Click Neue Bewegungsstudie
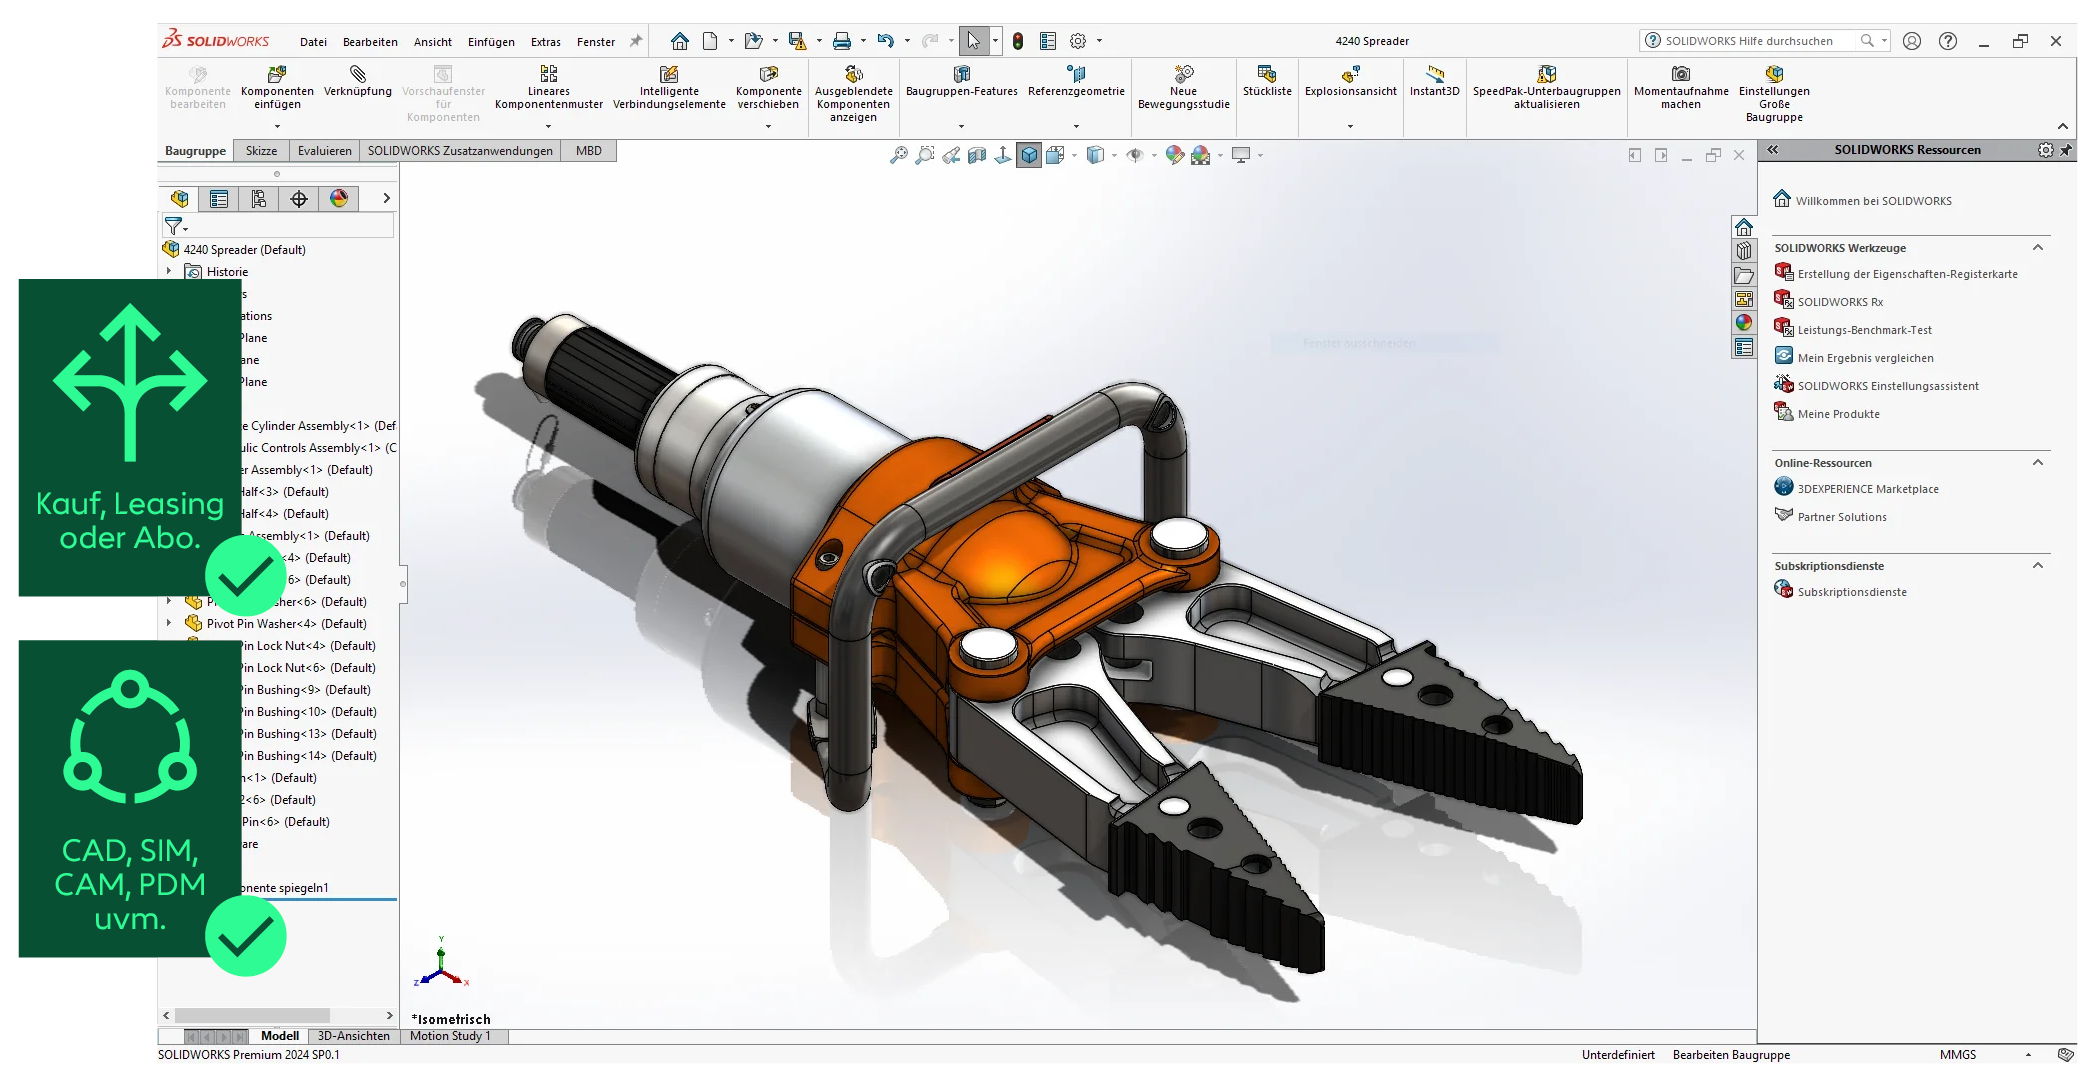2088x1083 pixels. pos(1183,88)
